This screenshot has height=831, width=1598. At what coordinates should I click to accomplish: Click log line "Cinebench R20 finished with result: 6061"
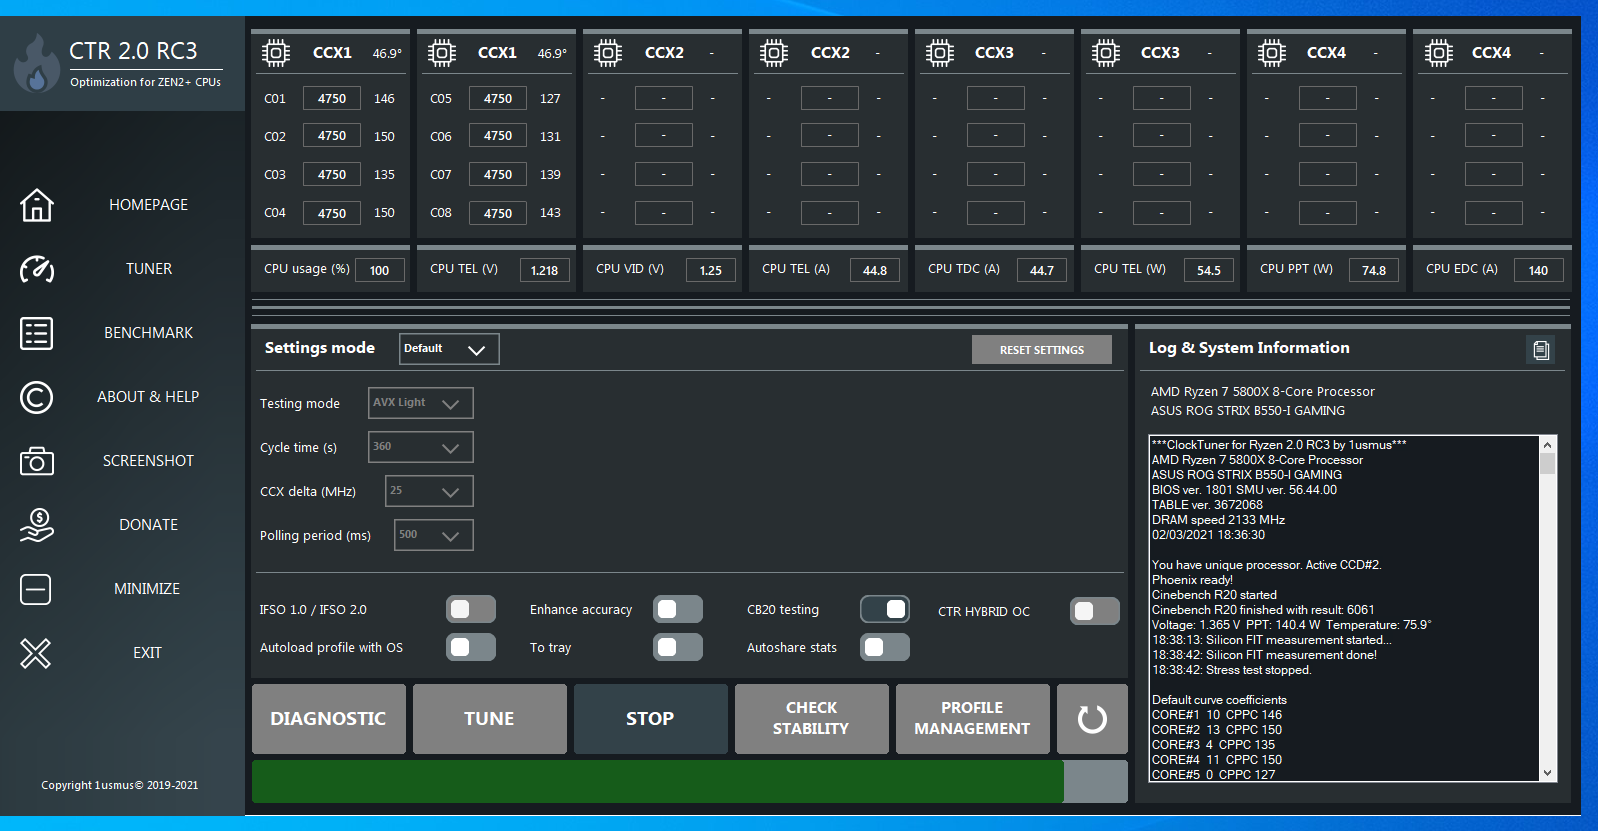click(x=1263, y=610)
